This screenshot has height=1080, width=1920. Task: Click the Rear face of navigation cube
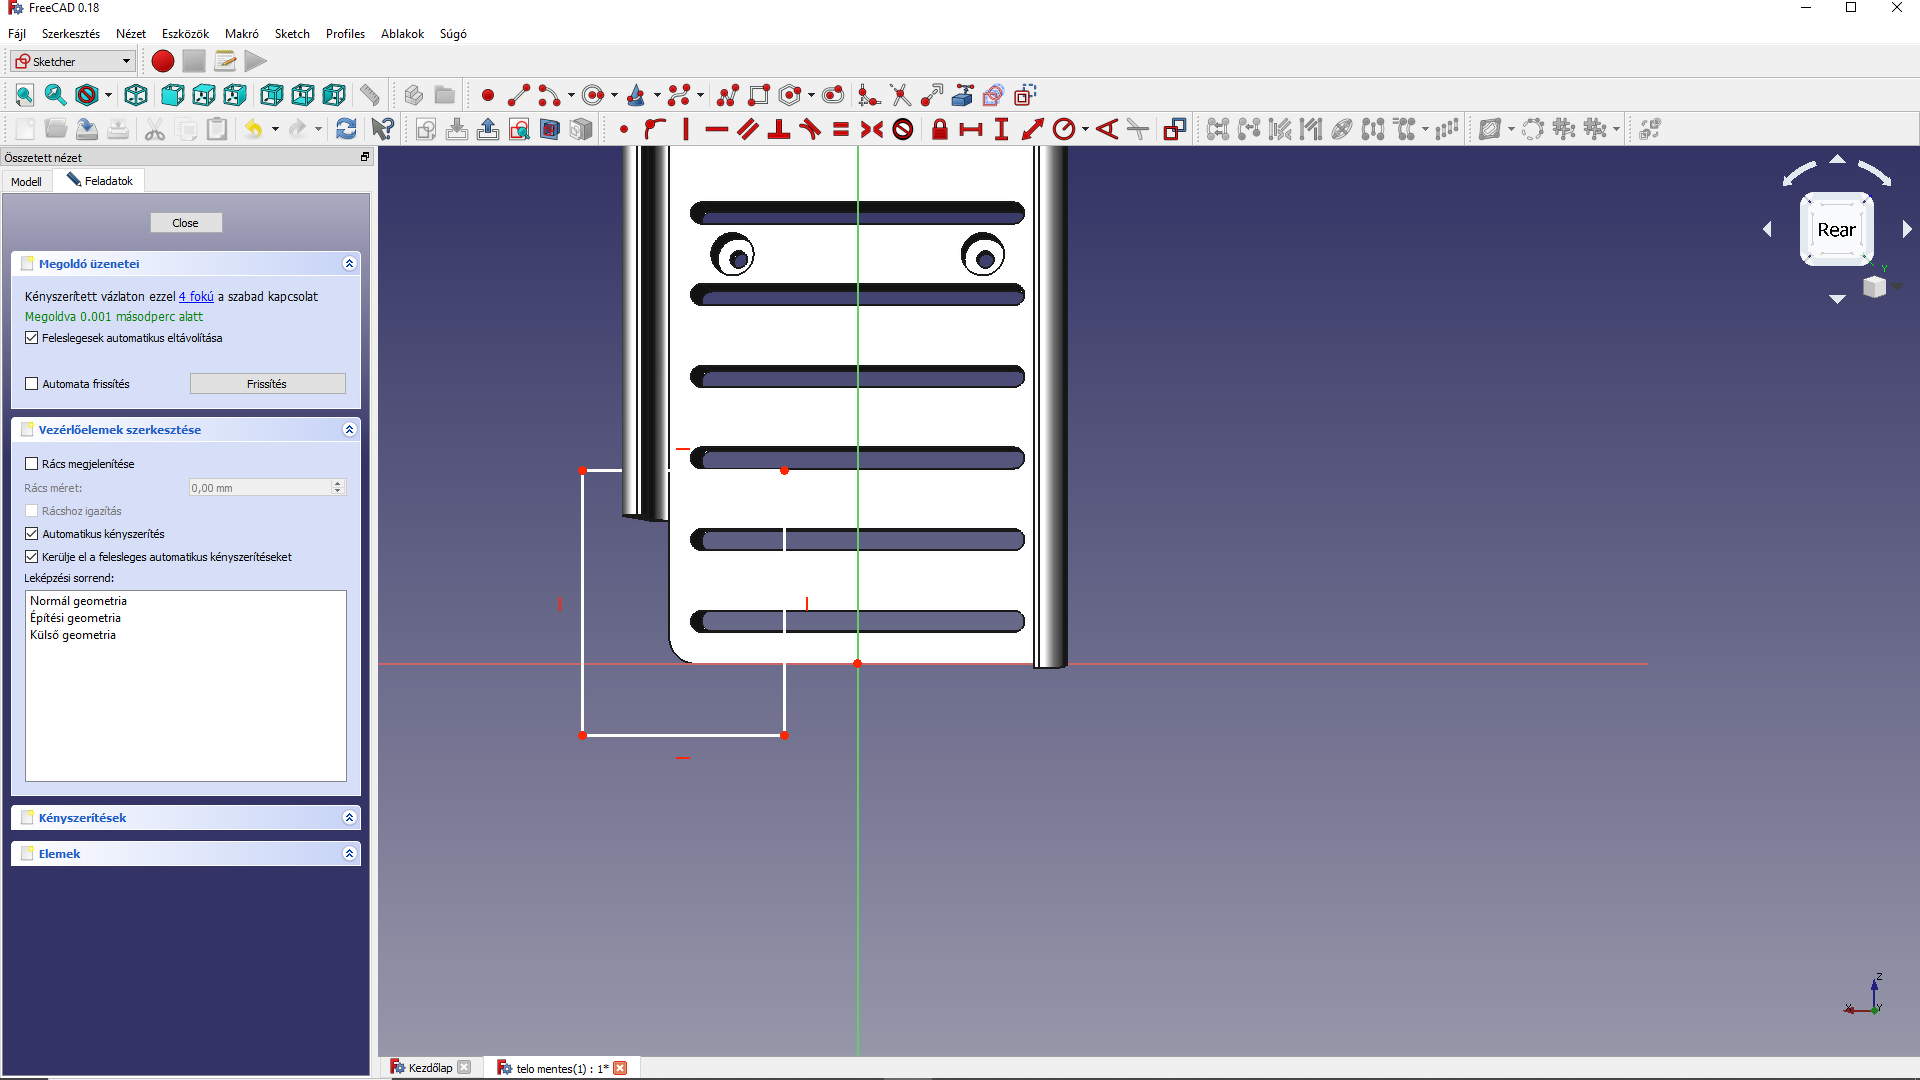tap(1836, 230)
